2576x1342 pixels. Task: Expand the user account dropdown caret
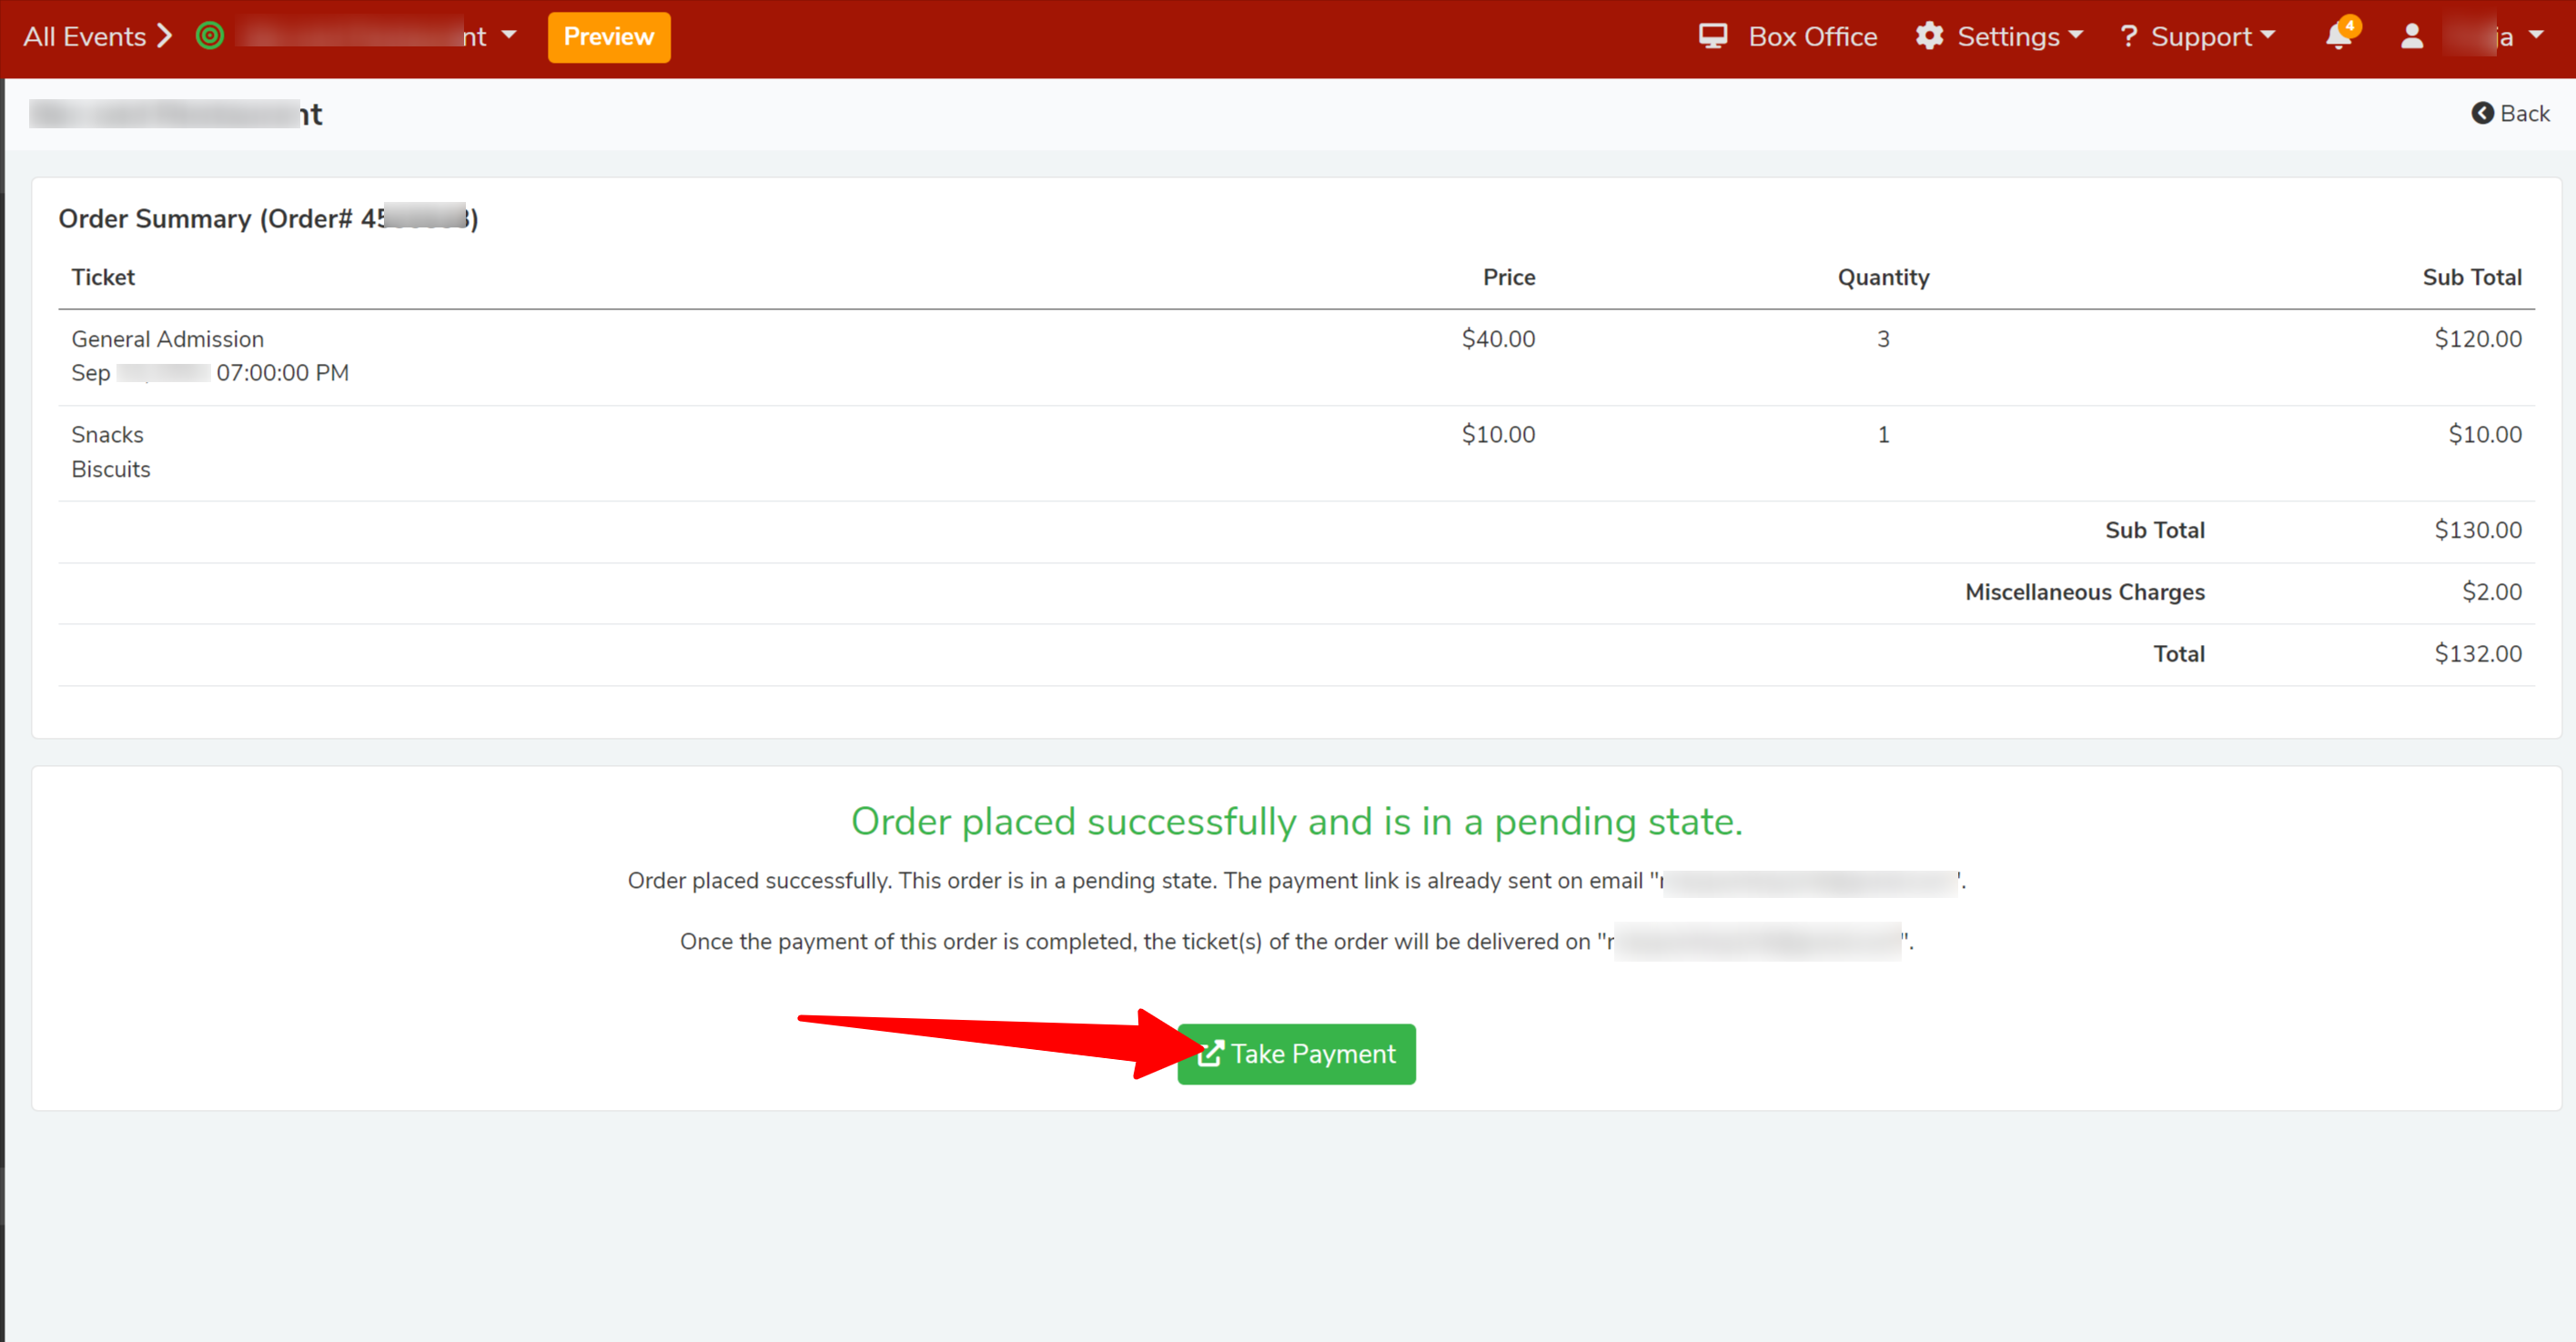[x=2536, y=36]
